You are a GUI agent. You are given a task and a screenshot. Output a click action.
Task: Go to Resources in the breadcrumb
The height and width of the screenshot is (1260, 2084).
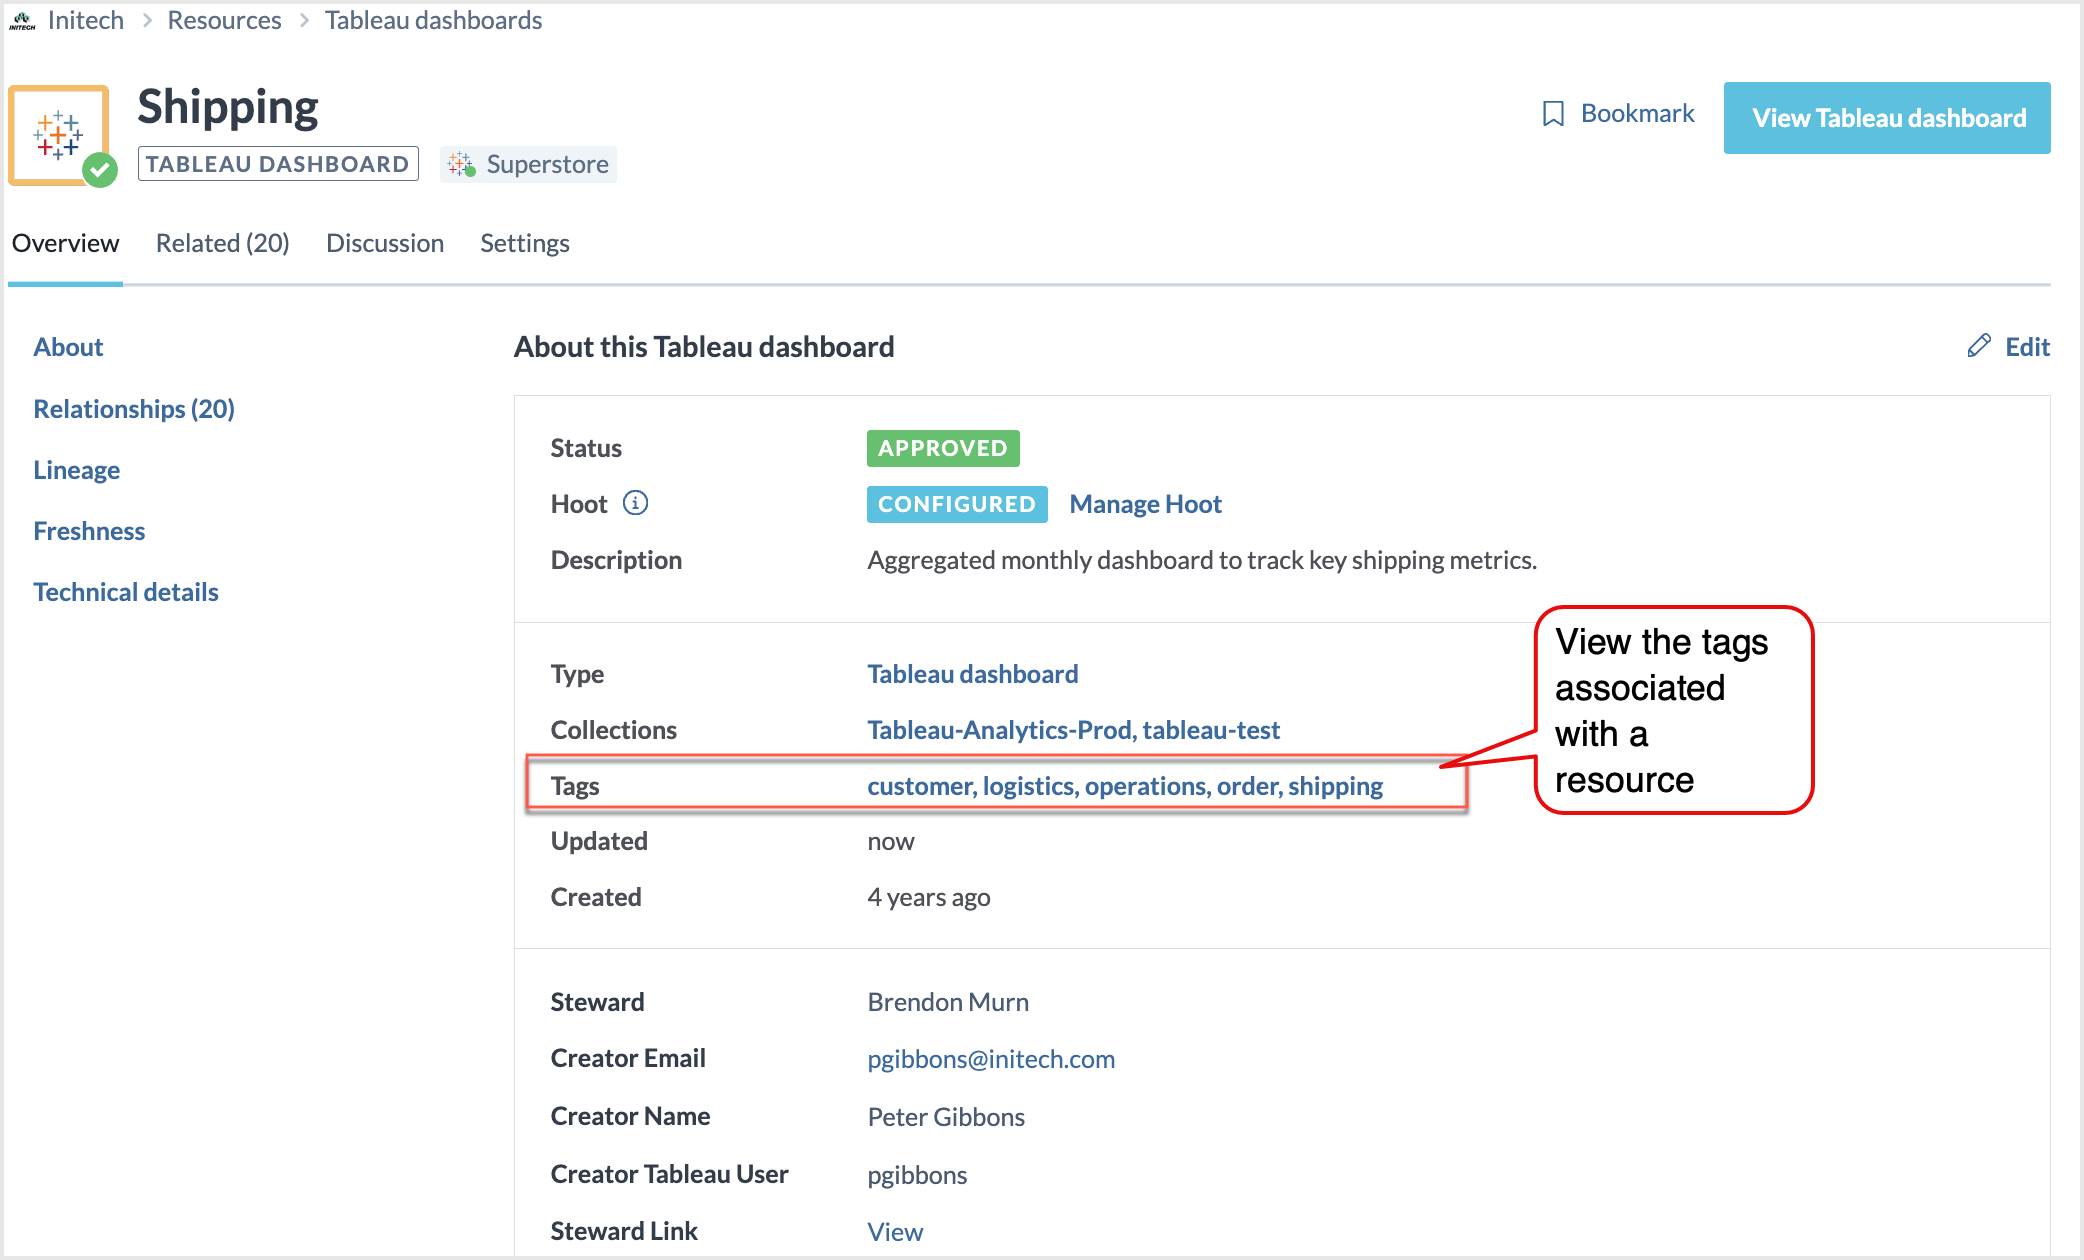[224, 20]
